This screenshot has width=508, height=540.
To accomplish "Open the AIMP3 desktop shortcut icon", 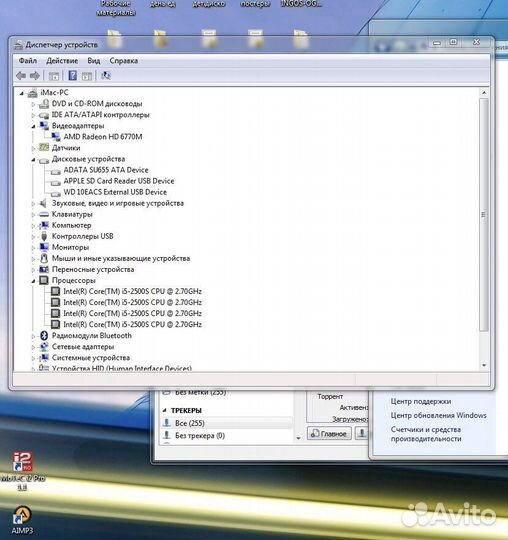I will click(22, 520).
